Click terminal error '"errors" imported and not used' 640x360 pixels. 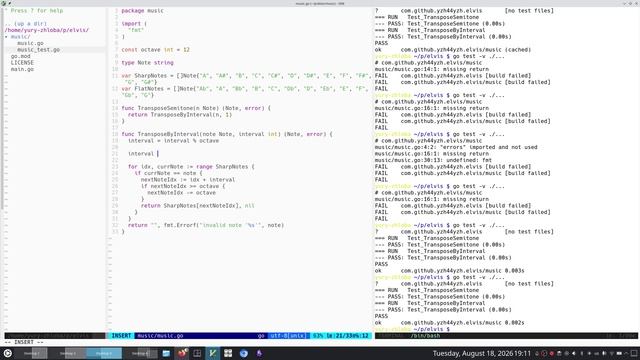[x=456, y=147]
